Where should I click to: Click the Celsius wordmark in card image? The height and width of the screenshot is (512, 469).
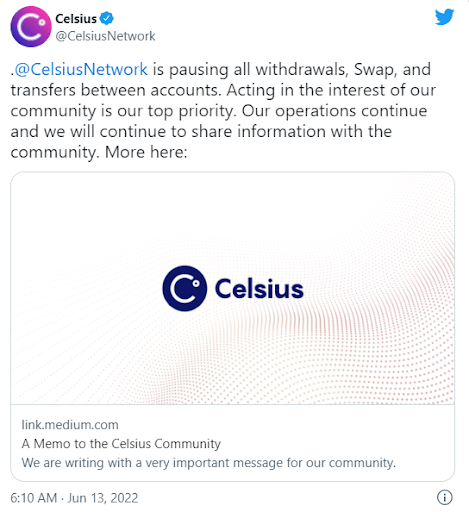259,289
